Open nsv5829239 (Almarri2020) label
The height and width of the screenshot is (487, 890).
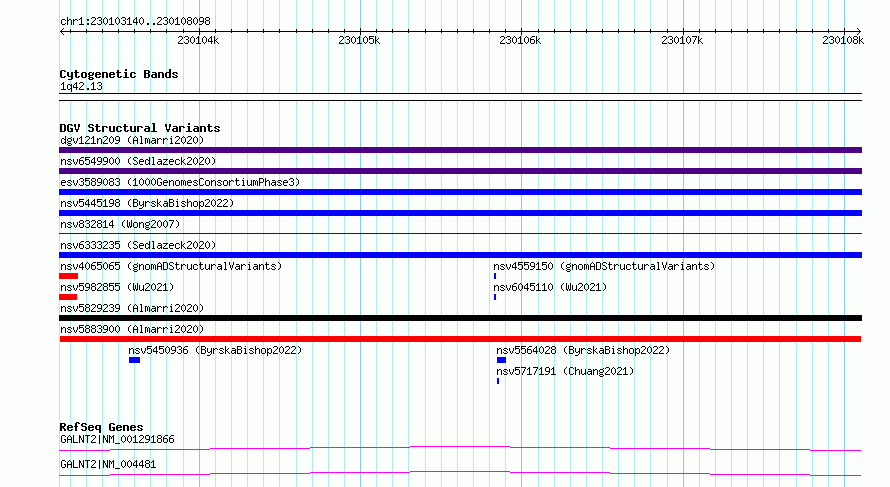click(132, 308)
